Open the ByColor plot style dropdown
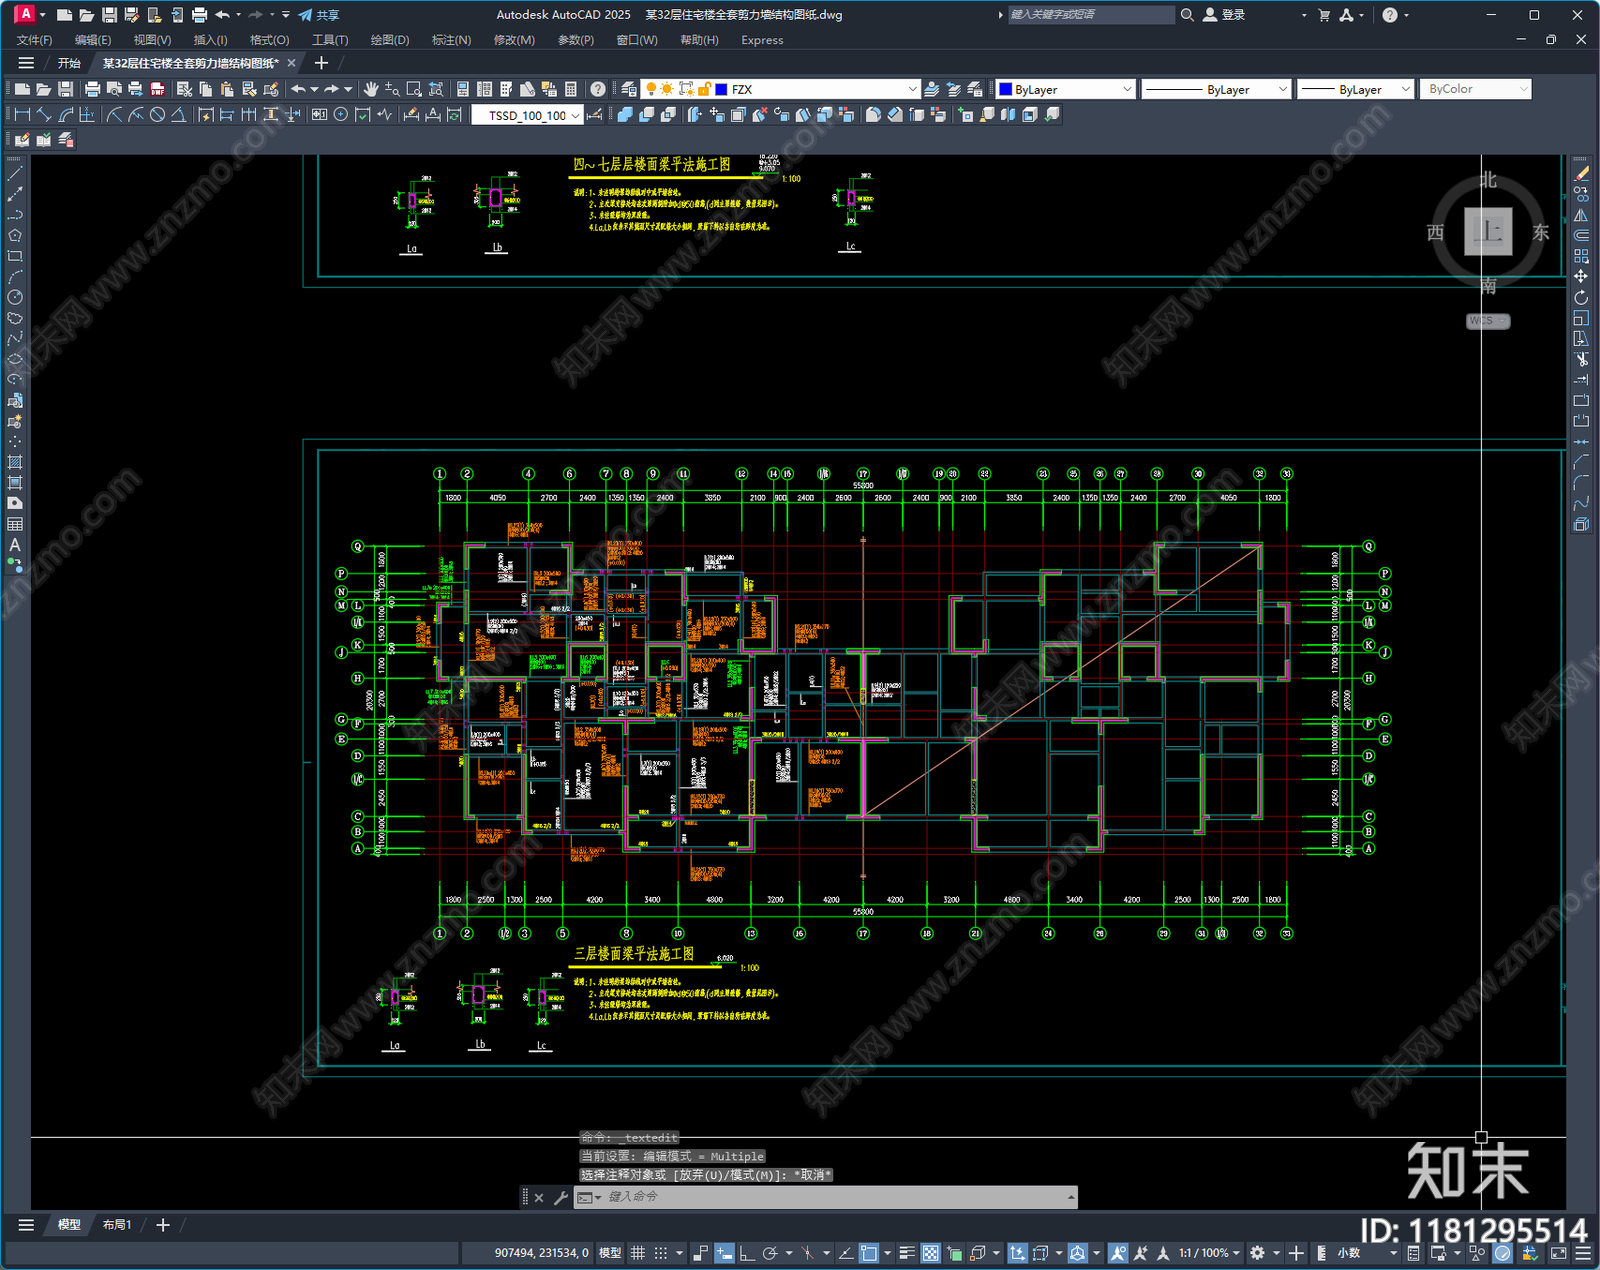Screen dimensions: 1600x1270 coord(1476,89)
